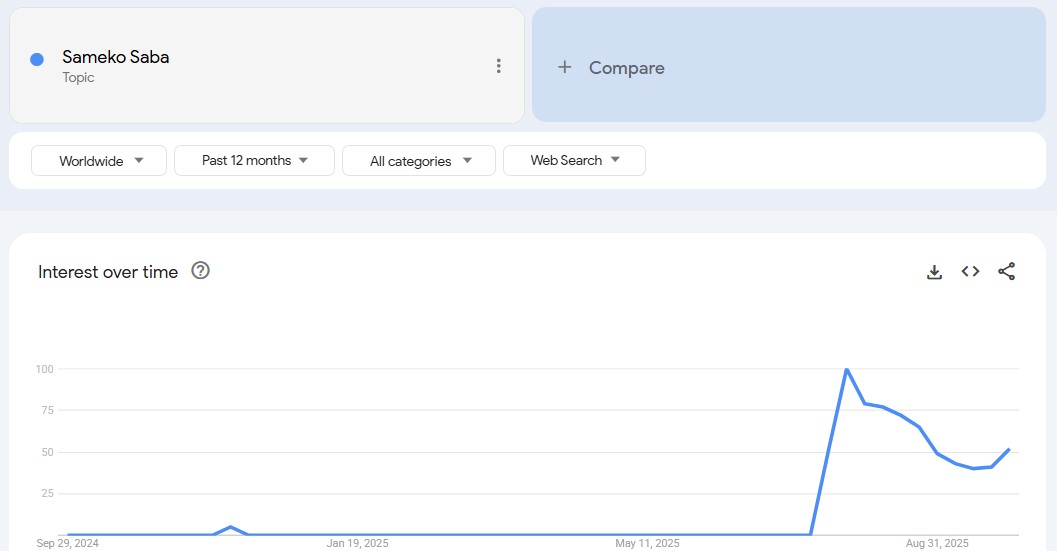Open the Past 12 months time range dropdown
Image resolution: width=1057 pixels, height=551 pixels.
click(x=254, y=161)
